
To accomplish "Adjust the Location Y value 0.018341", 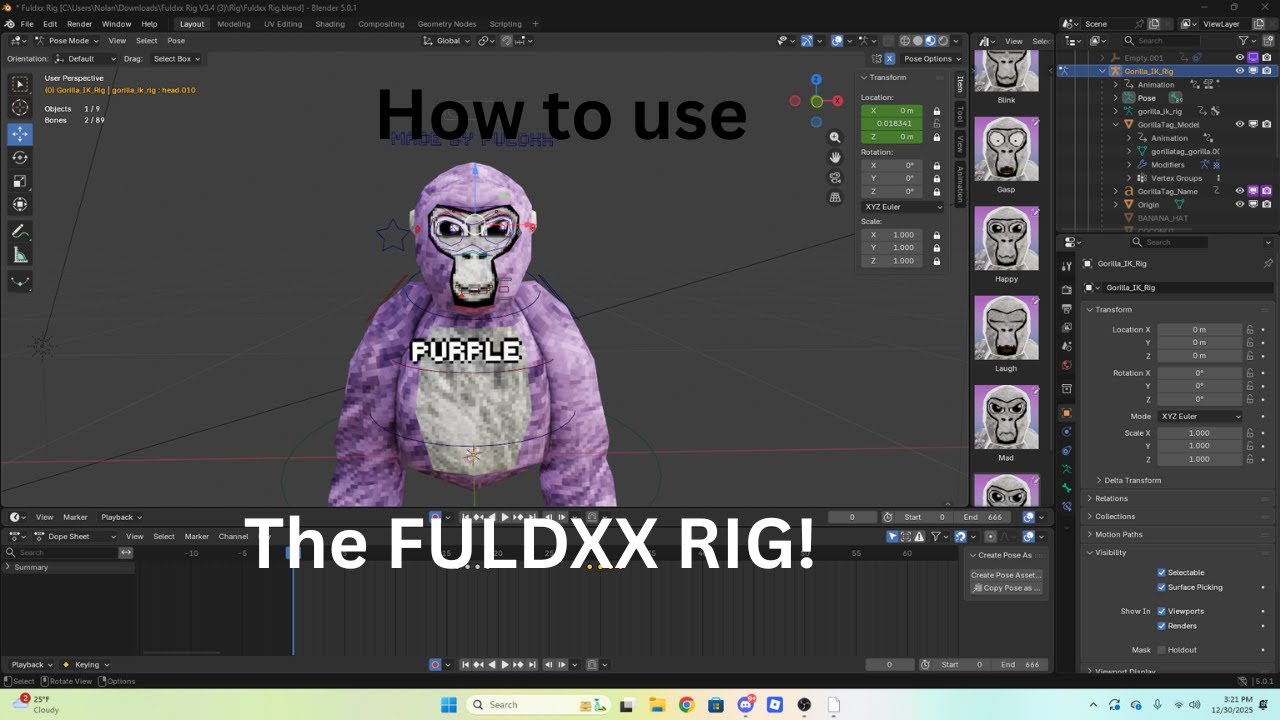I will (891, 124).
